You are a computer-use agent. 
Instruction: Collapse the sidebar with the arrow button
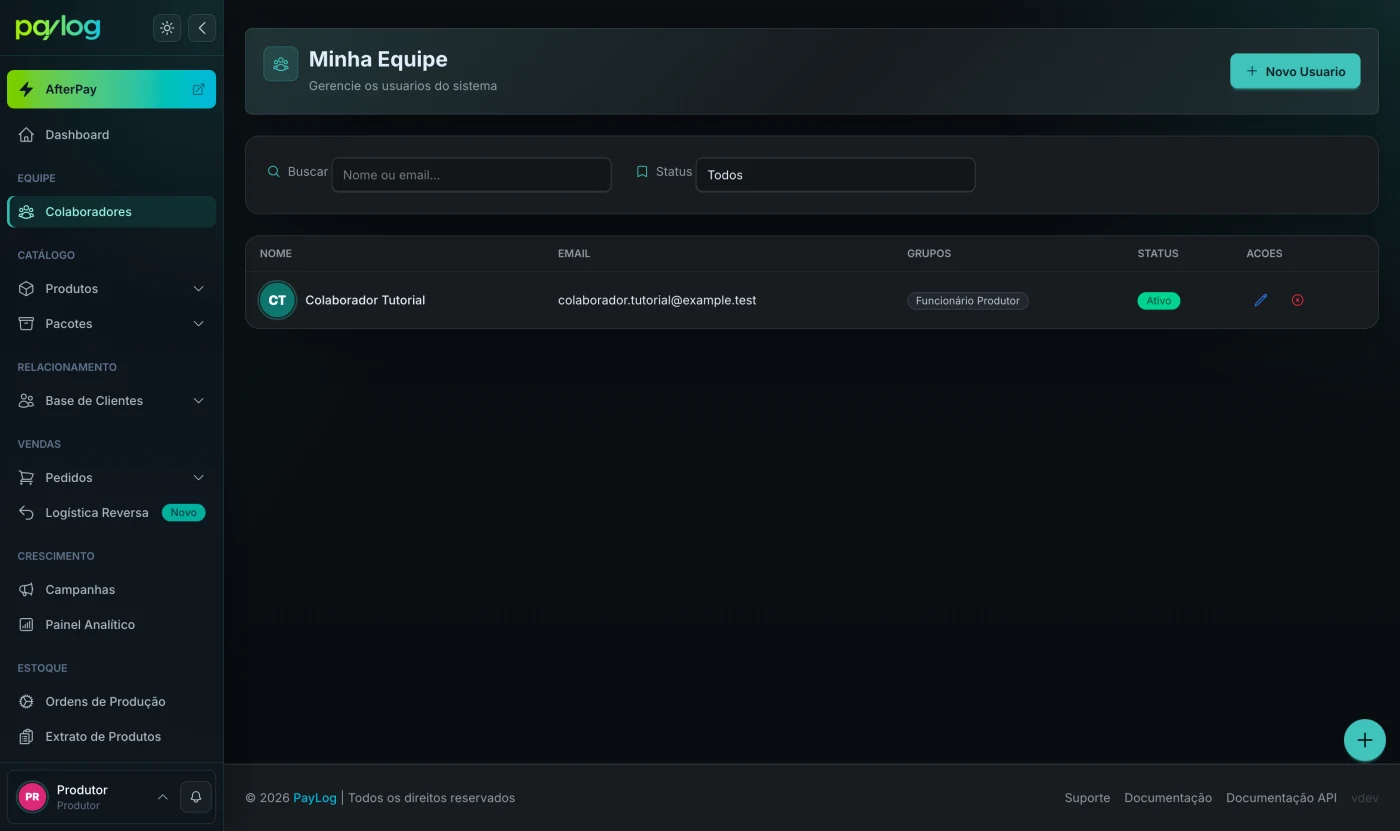(202, 28)
